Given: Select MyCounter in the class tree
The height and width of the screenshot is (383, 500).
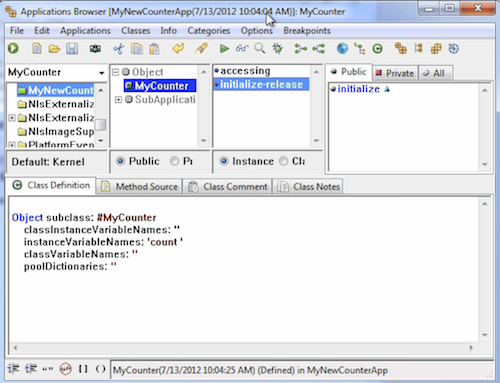Looking at the screenshot, I should click(160, 86).
